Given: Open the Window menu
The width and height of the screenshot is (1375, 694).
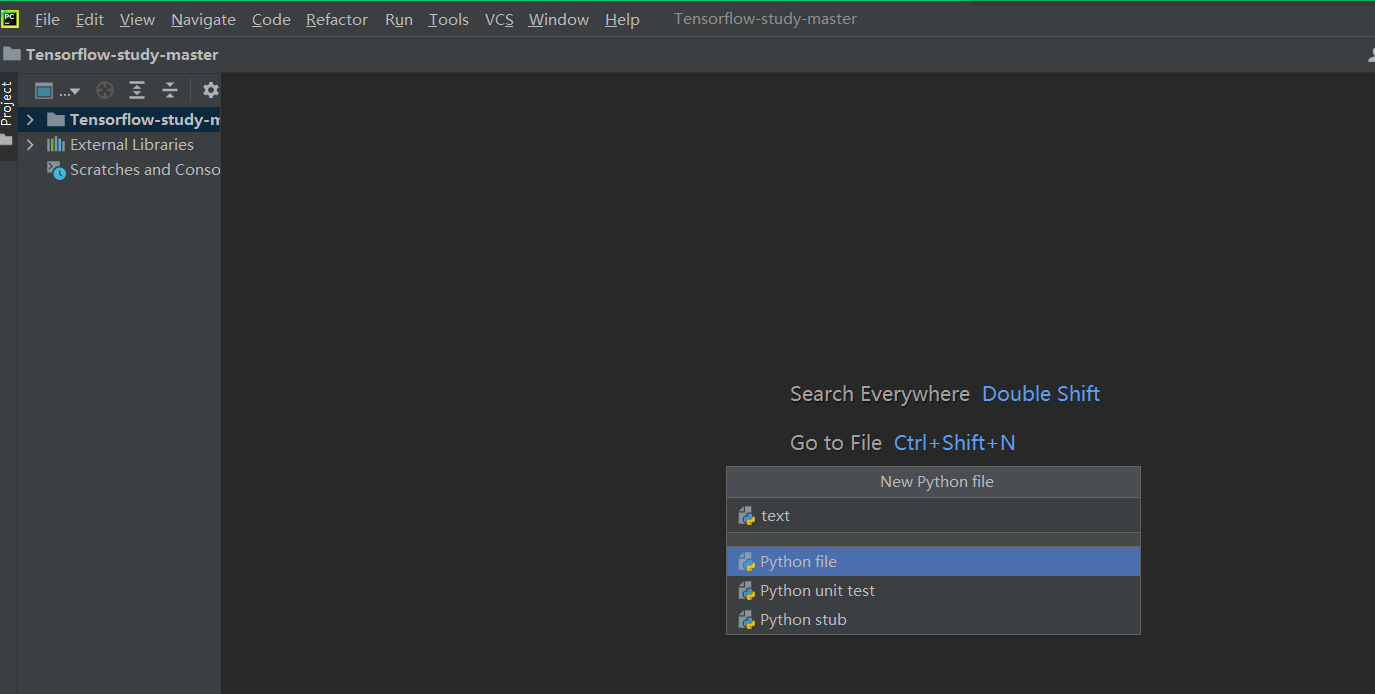Looking at the screenshot, I should [559, 19].
